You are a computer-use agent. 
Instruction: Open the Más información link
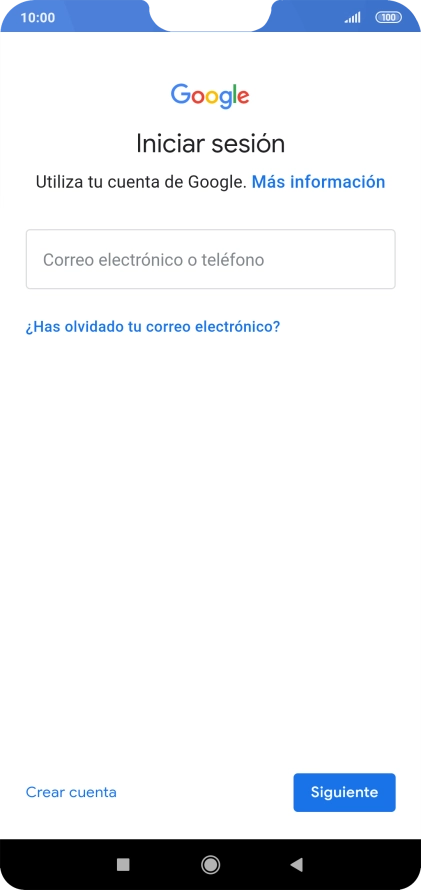[318, 182]
